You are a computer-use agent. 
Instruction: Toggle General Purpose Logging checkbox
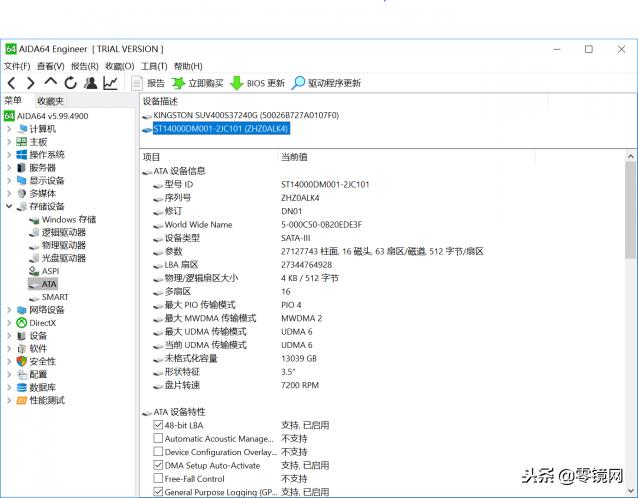click(x=158, y=491)
